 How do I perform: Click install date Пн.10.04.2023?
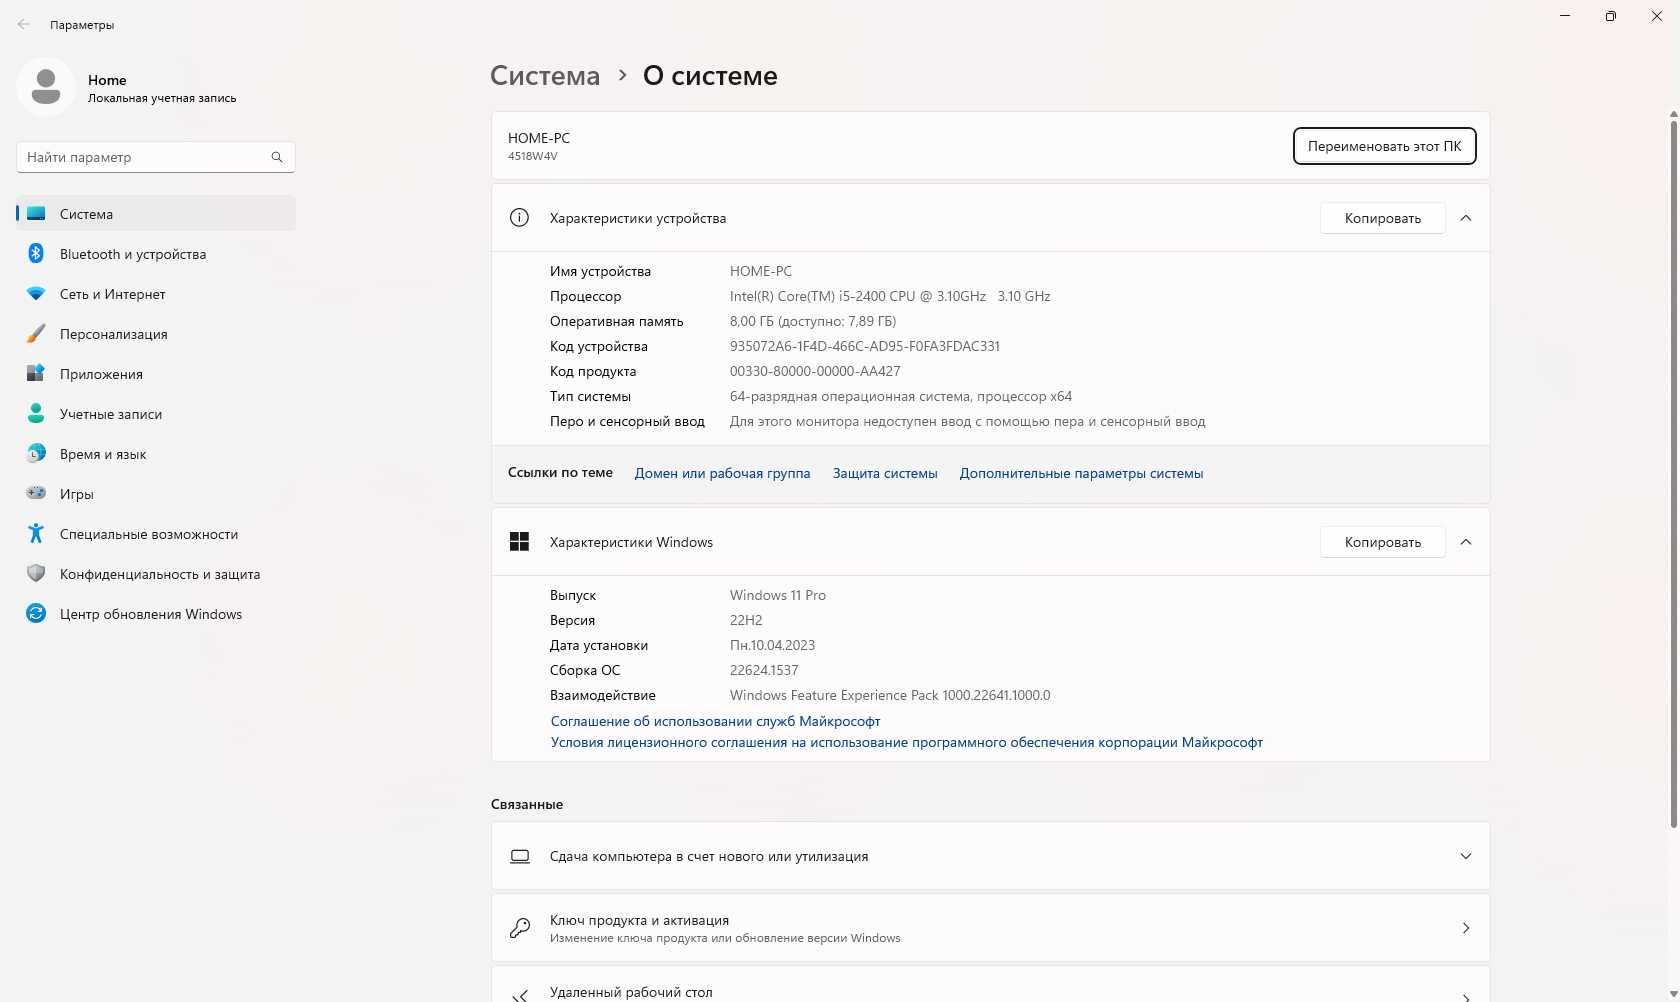[772, 645]
